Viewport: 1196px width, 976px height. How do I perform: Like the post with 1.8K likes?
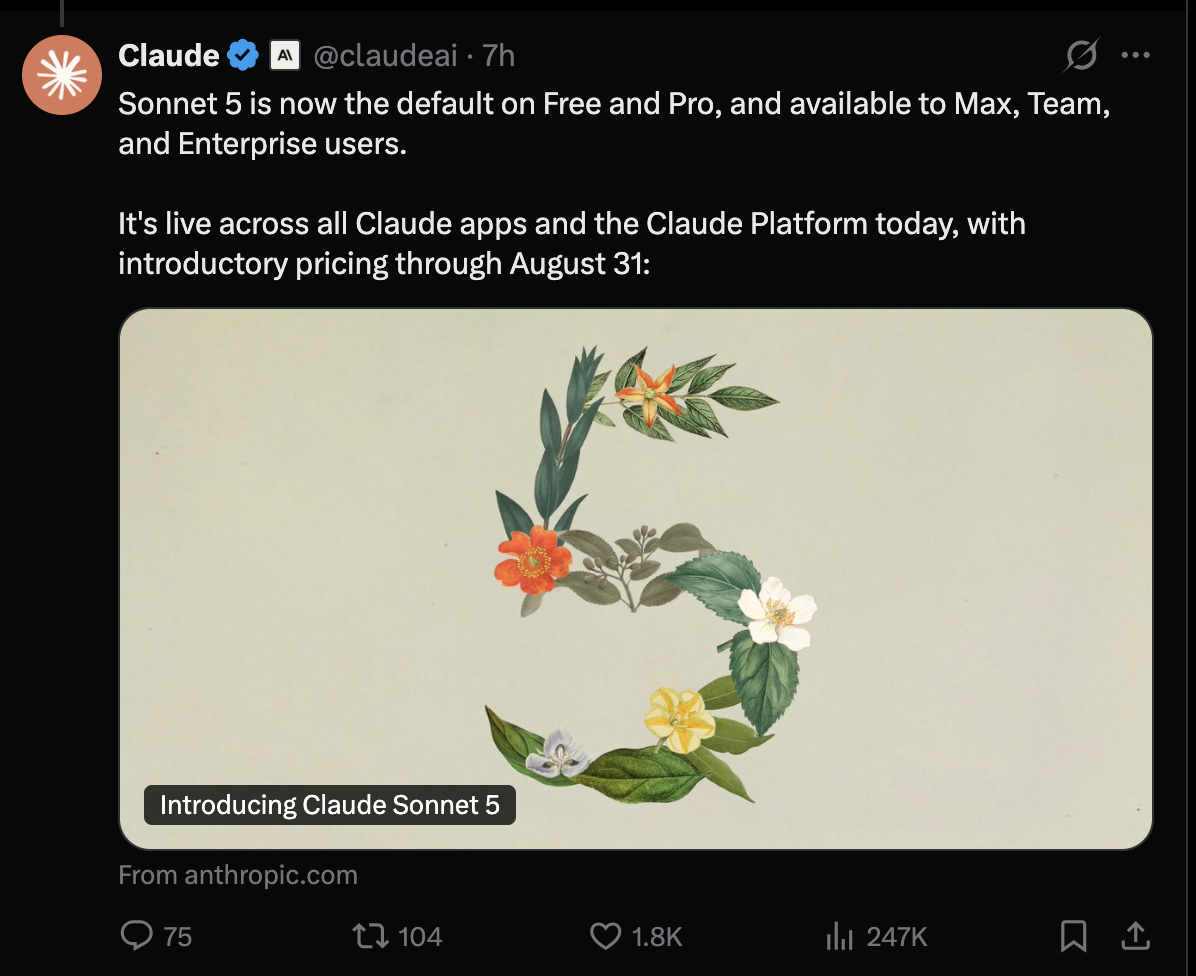pos(606,936)
